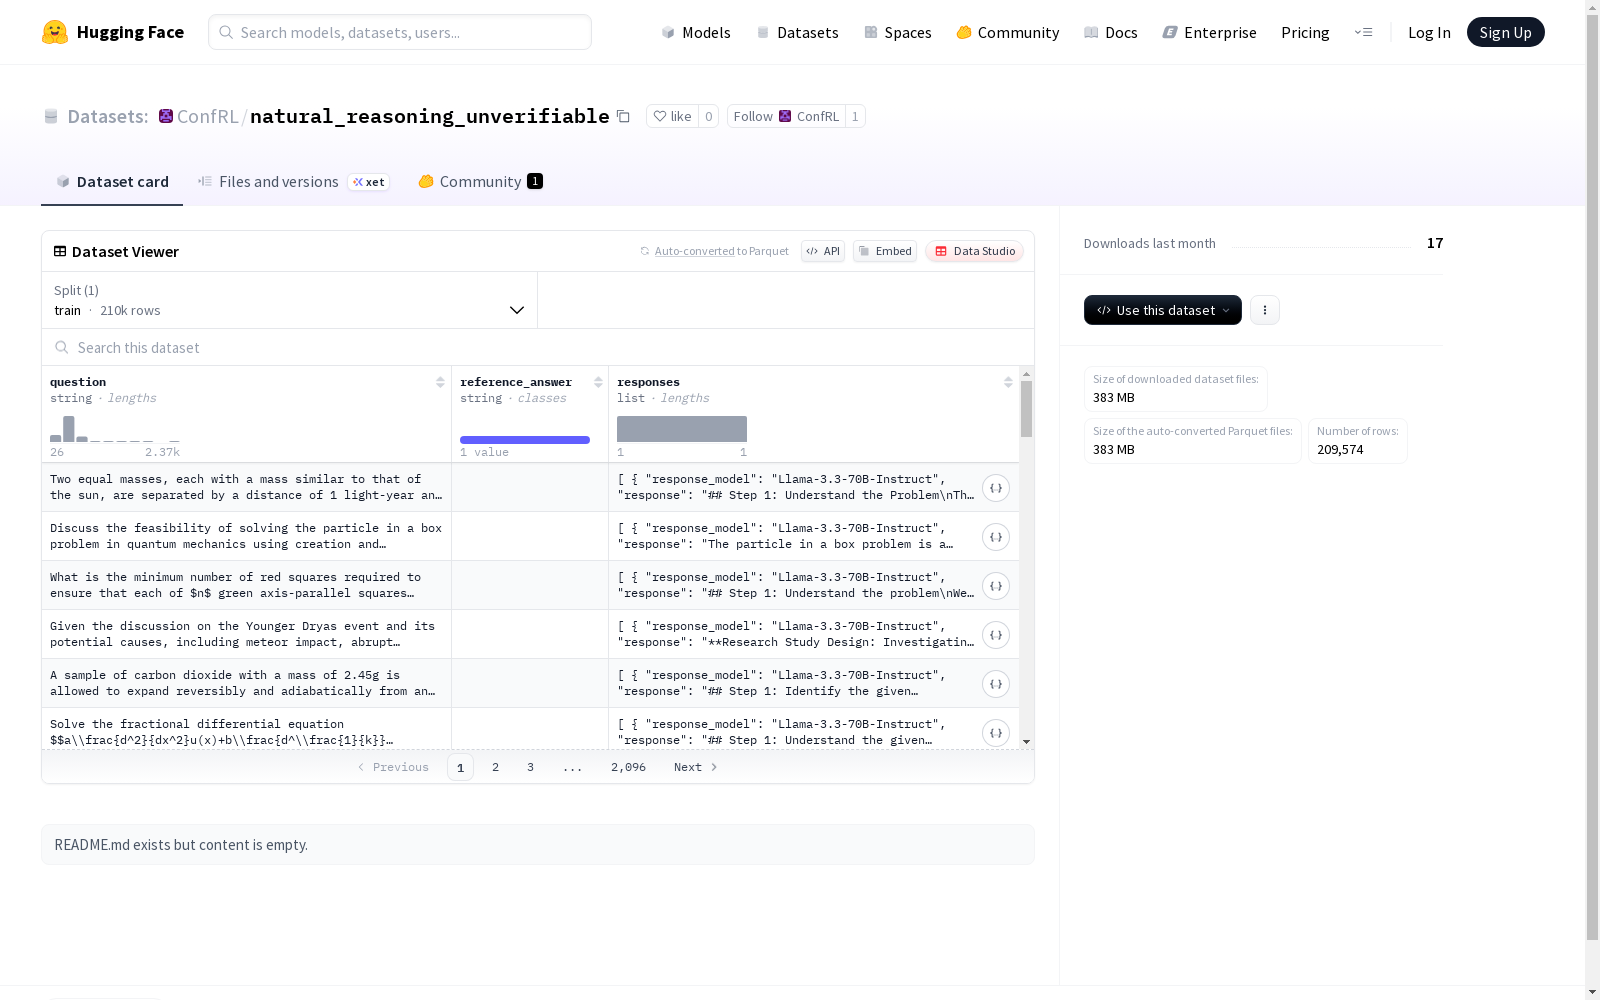Click the Dataset Viewer table icon

click(x=60, y=251)
